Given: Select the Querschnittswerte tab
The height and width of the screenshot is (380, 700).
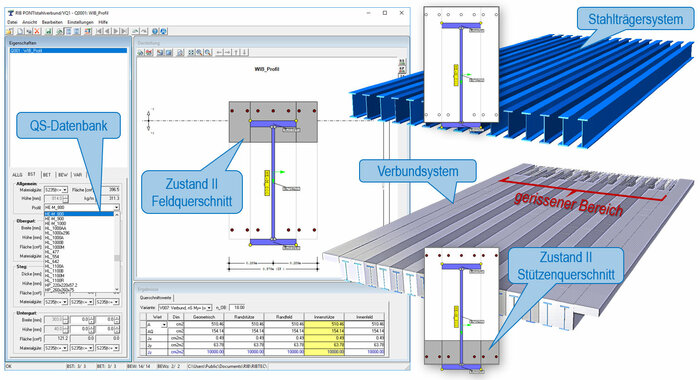Looking at the screenshot, I should 155,297.
